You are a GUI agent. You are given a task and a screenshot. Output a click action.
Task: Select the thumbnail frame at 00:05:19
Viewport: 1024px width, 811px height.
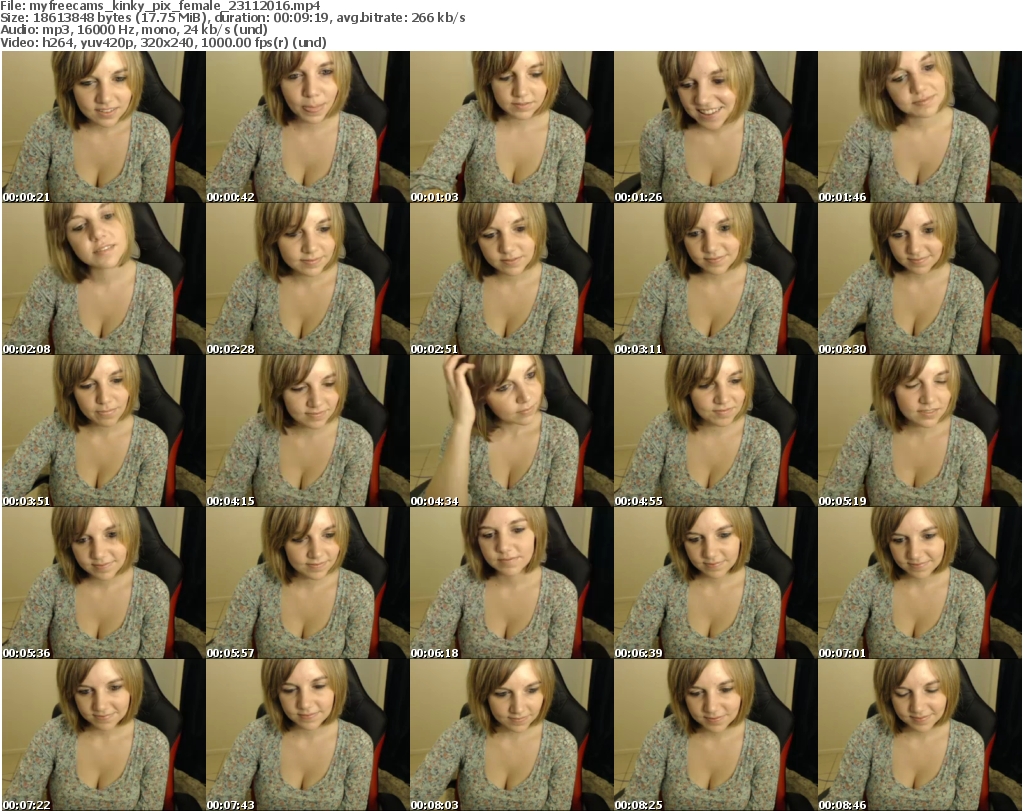[x=920, y=431]
